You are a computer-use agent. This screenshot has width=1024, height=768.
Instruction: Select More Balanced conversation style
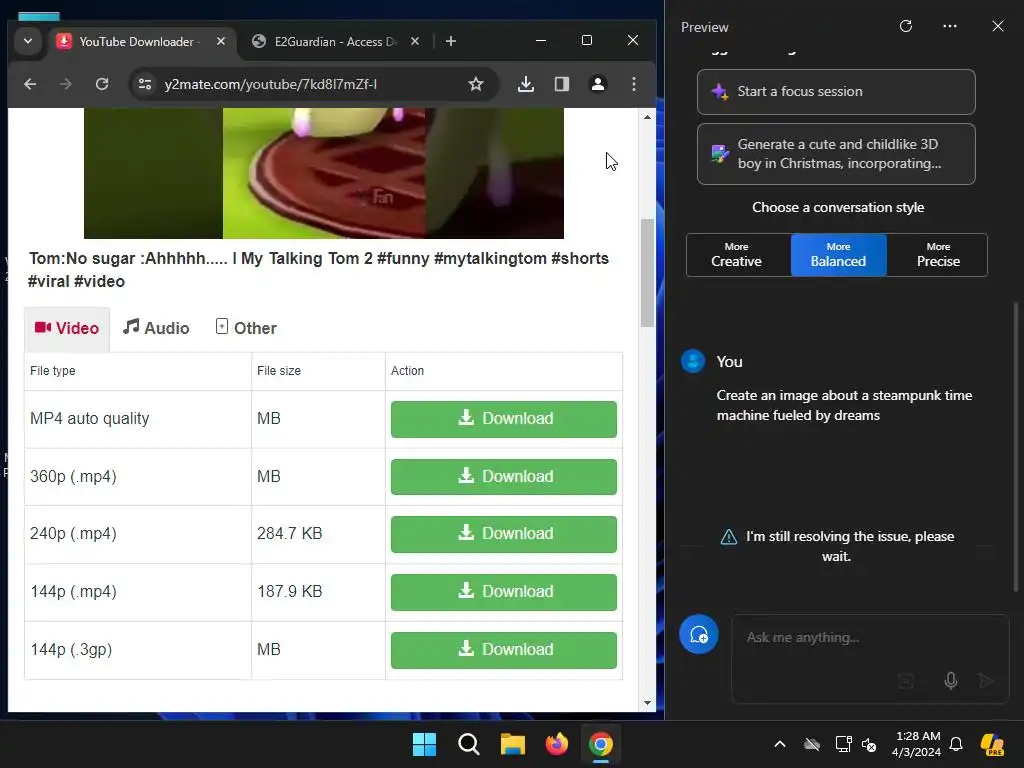pyautogui.click(x=839, y=255)
